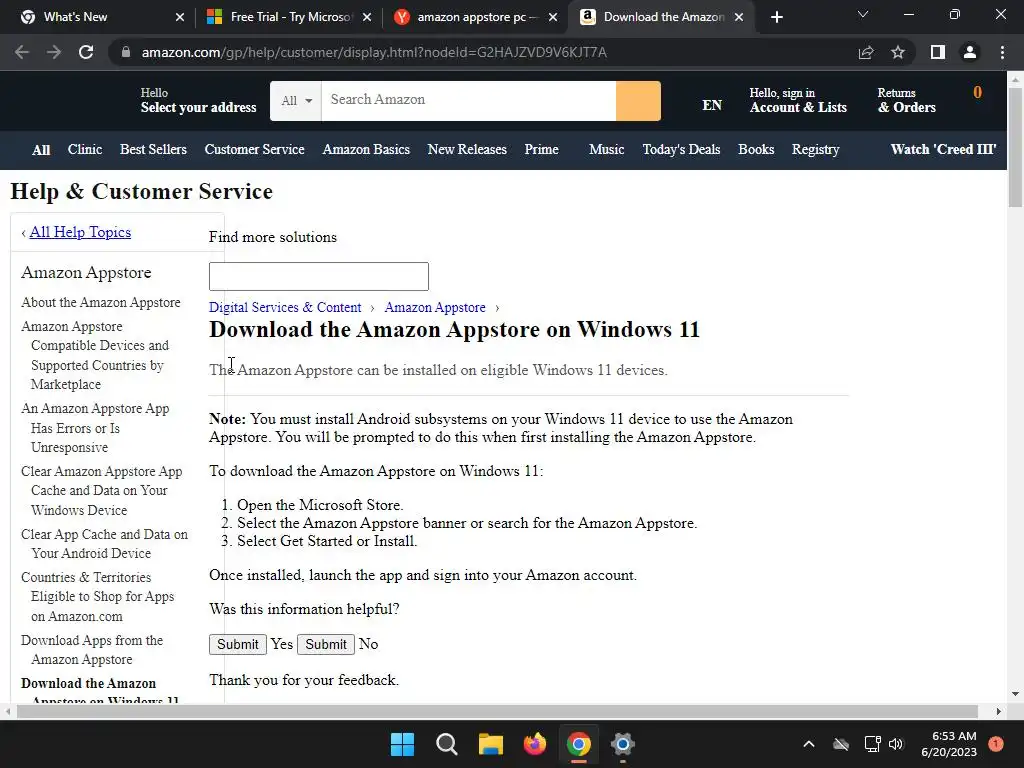Click the Search Amazon field
Viewport: 1024px width, 768px height.
(x=468, y=101)
